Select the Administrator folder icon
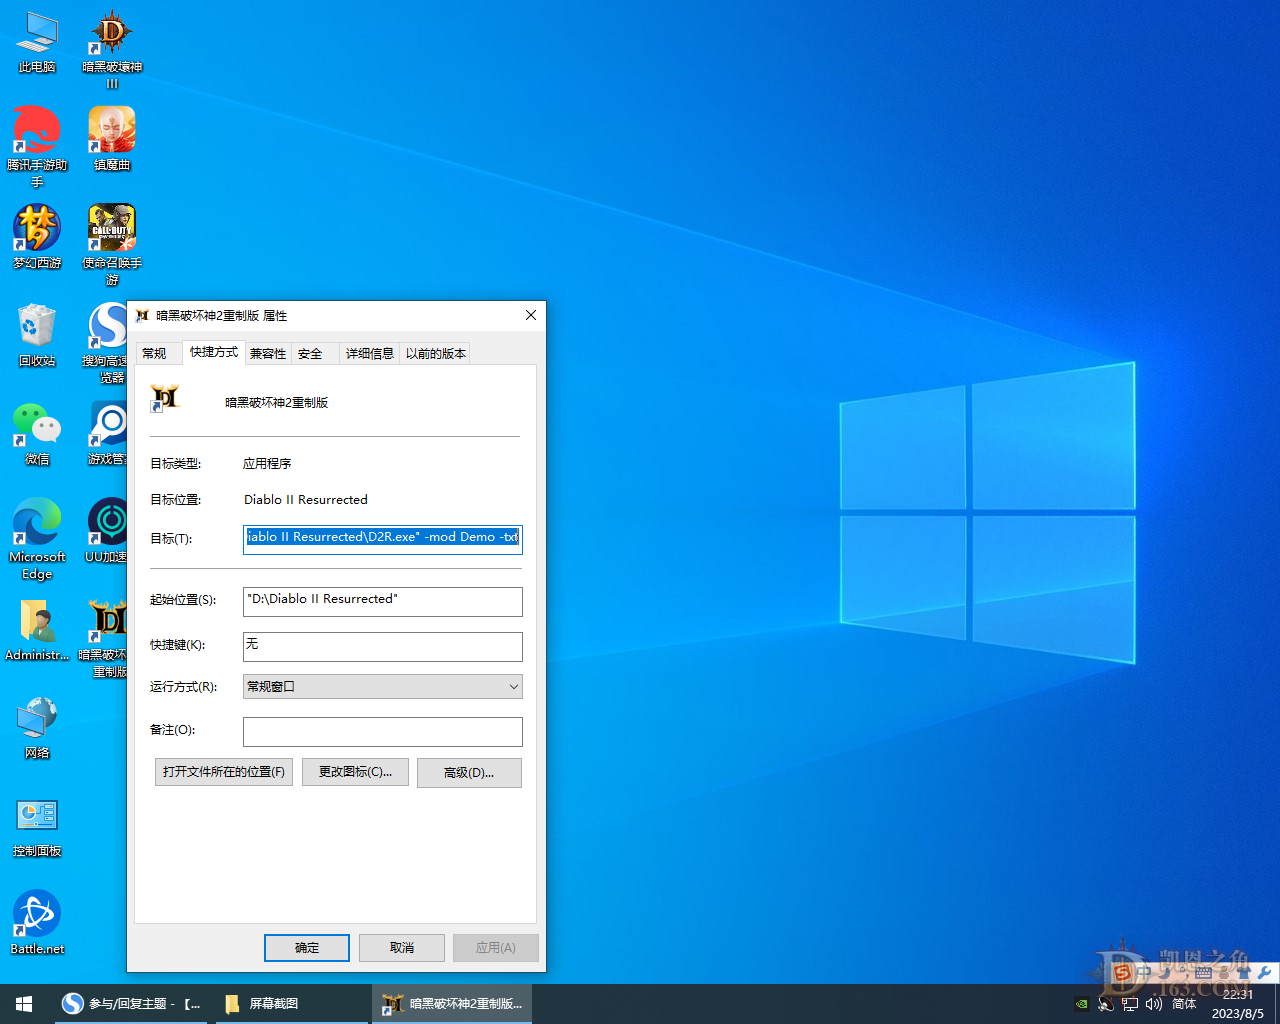The width and height of the screenshot is (1280, 1024). click(37, 630)
